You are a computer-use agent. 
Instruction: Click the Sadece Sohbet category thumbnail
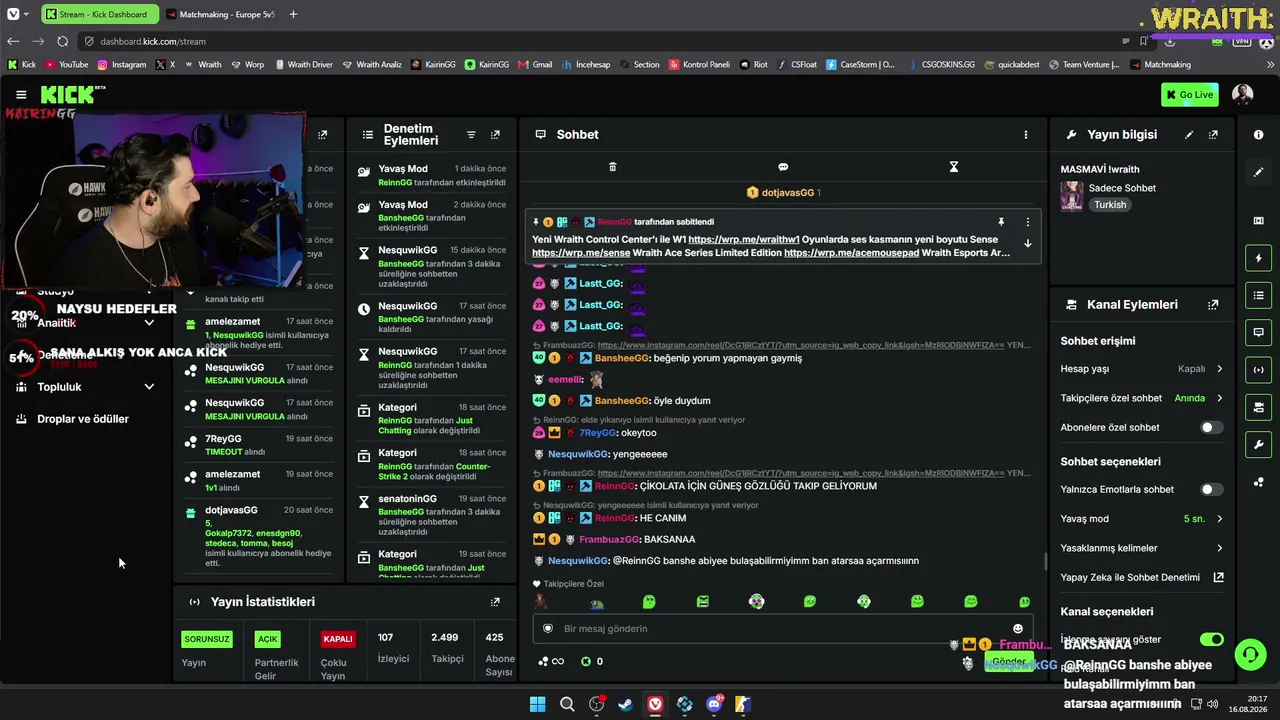1072,196
